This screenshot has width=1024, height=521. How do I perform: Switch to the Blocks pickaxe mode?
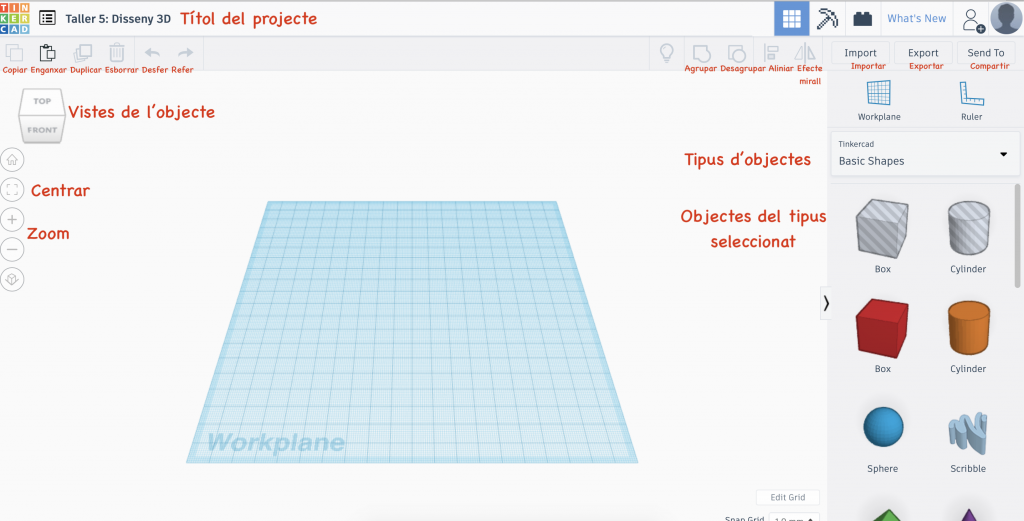tap(827, 18)
